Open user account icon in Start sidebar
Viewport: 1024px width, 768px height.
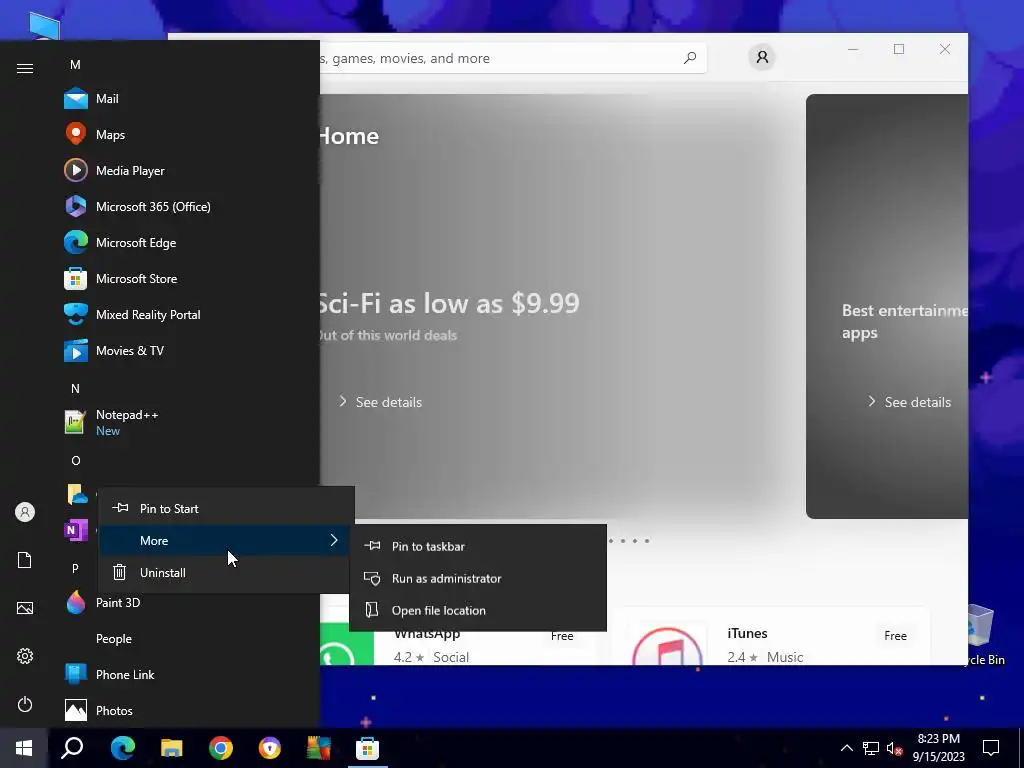click(x=25, y=512)
